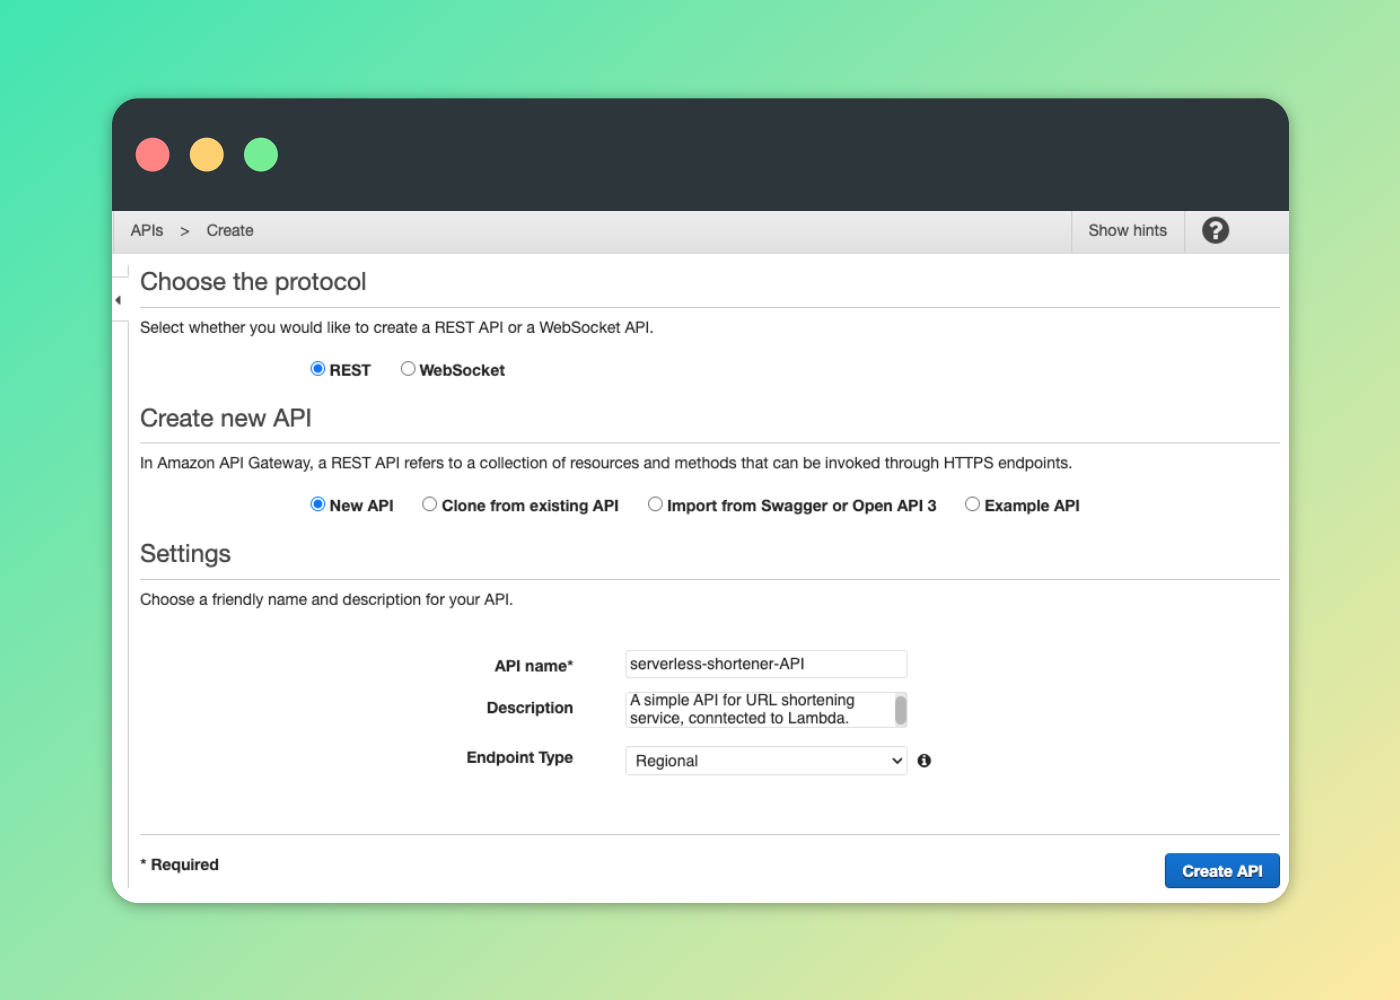Choose Clone from existing API
The width and height of the screenshot is (1400, 1000).
tap(429, 504)
